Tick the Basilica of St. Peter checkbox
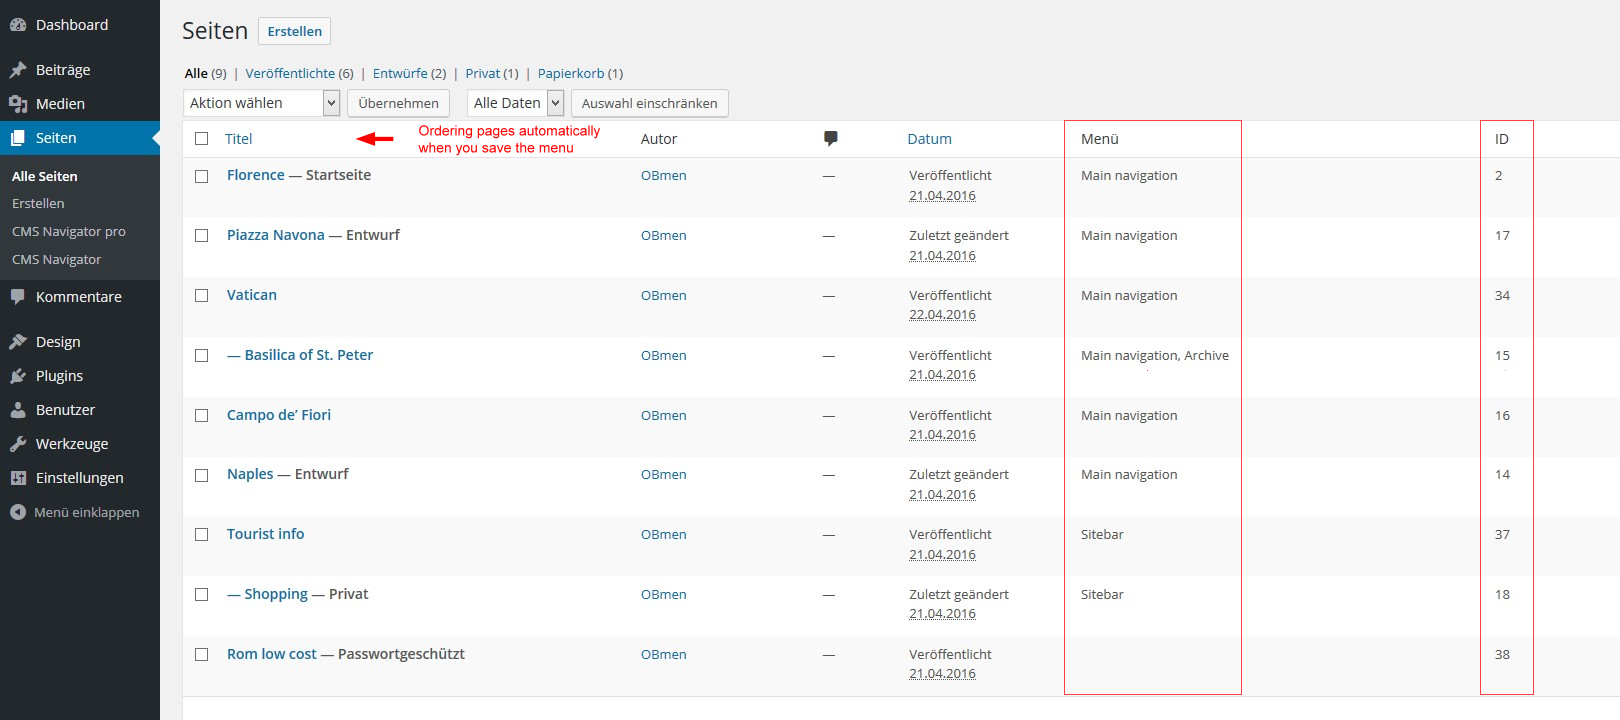This screenshot has width=1620, height=720. pos(202,356)
